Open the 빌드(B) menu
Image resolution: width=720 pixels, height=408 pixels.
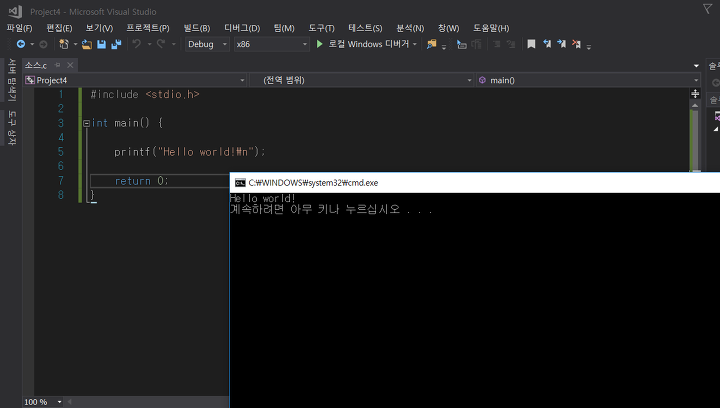pos(197,28)
